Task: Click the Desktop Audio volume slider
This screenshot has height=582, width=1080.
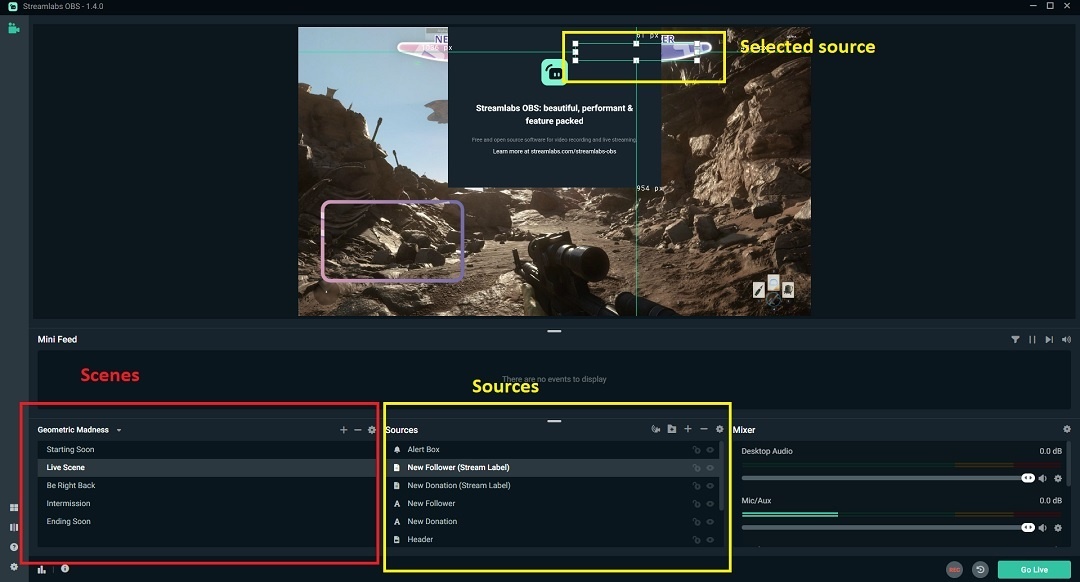Action: (x=888, y=478)
